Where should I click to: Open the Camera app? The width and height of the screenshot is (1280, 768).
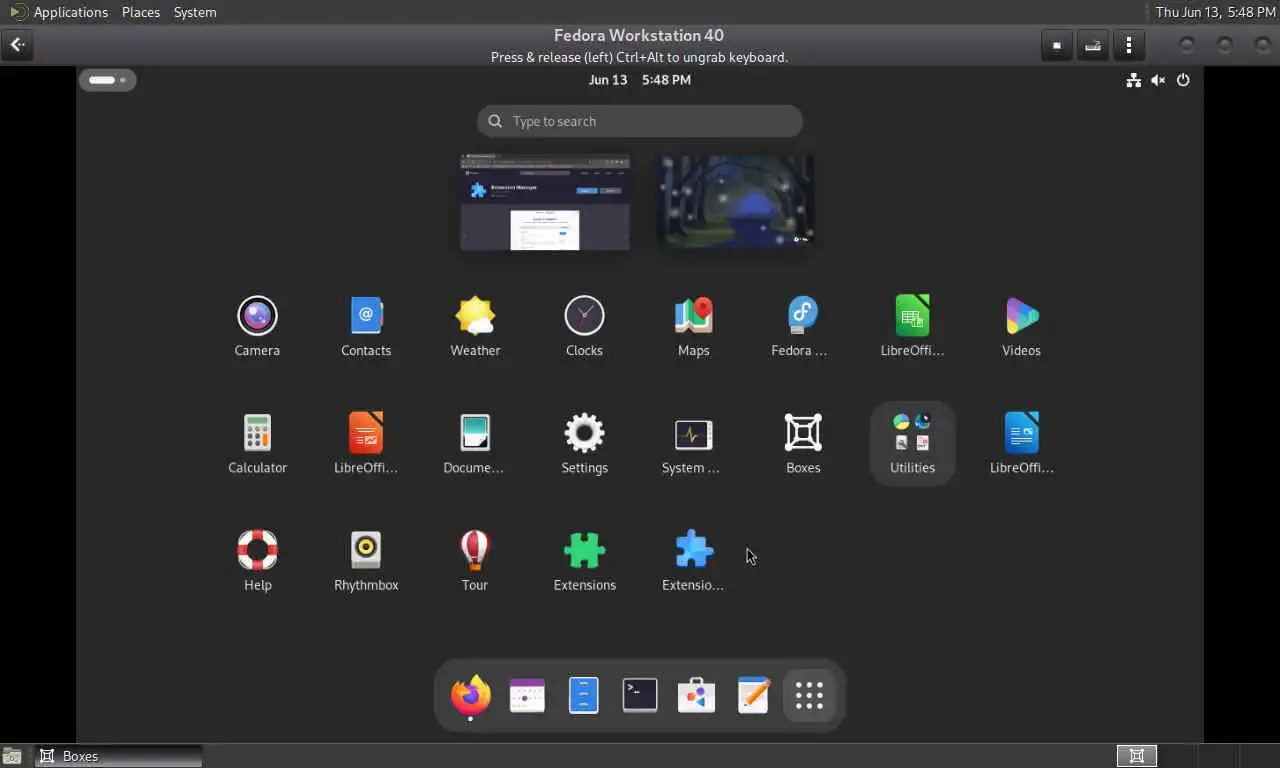257,327
